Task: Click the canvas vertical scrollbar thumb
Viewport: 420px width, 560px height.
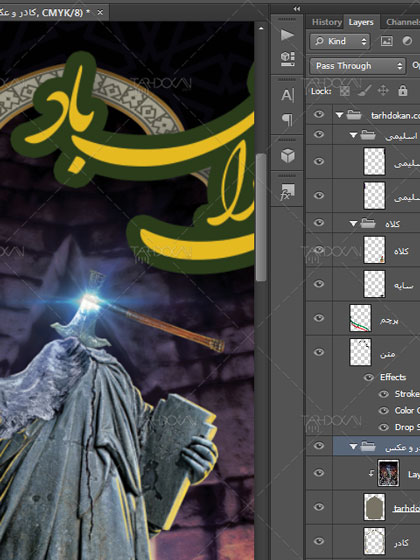Action: click(x=261, y=217)
